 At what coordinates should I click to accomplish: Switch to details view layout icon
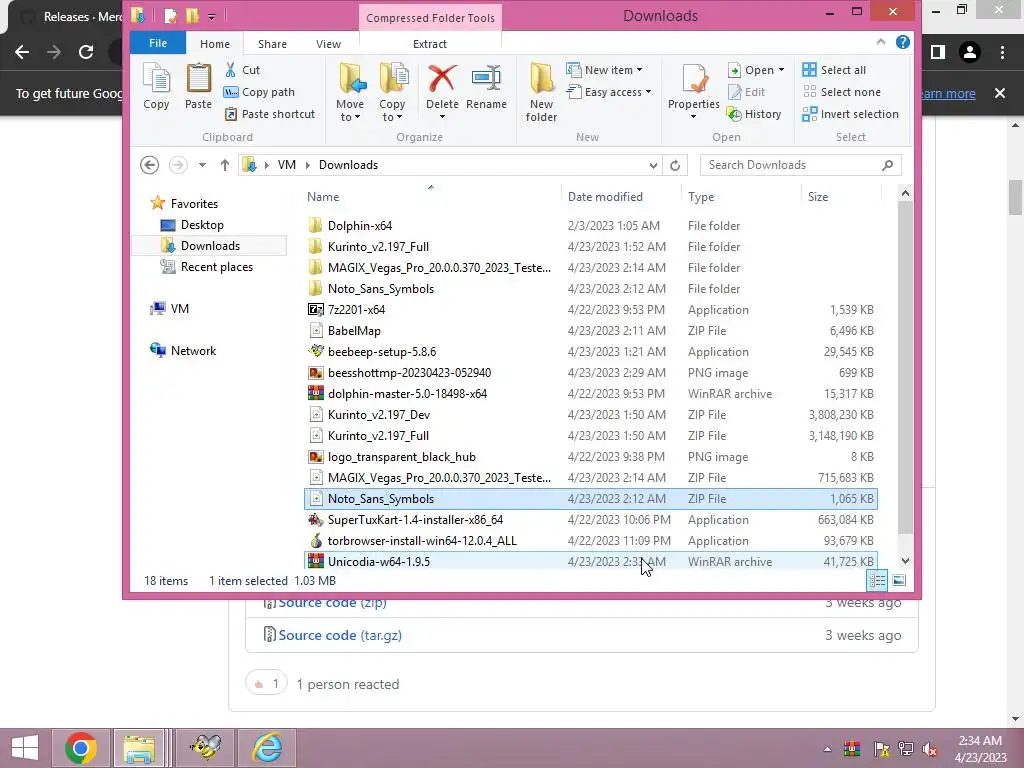click(877, 580)
